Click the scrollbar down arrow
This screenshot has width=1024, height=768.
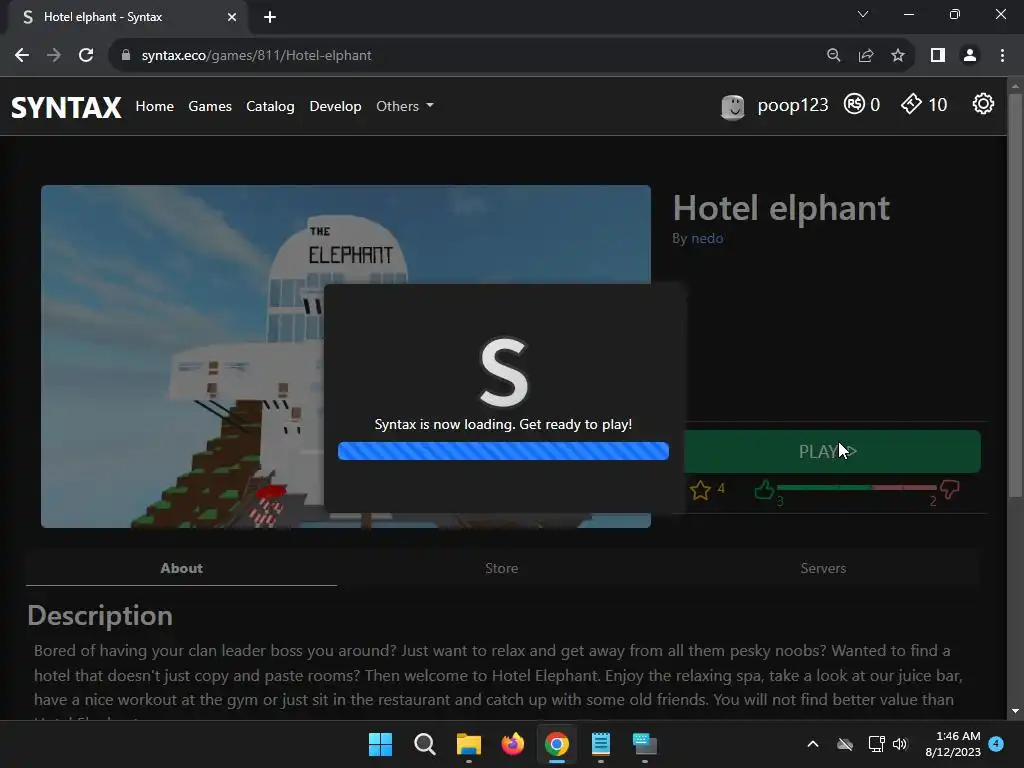pyautogui.click(x=1016, y=711)
